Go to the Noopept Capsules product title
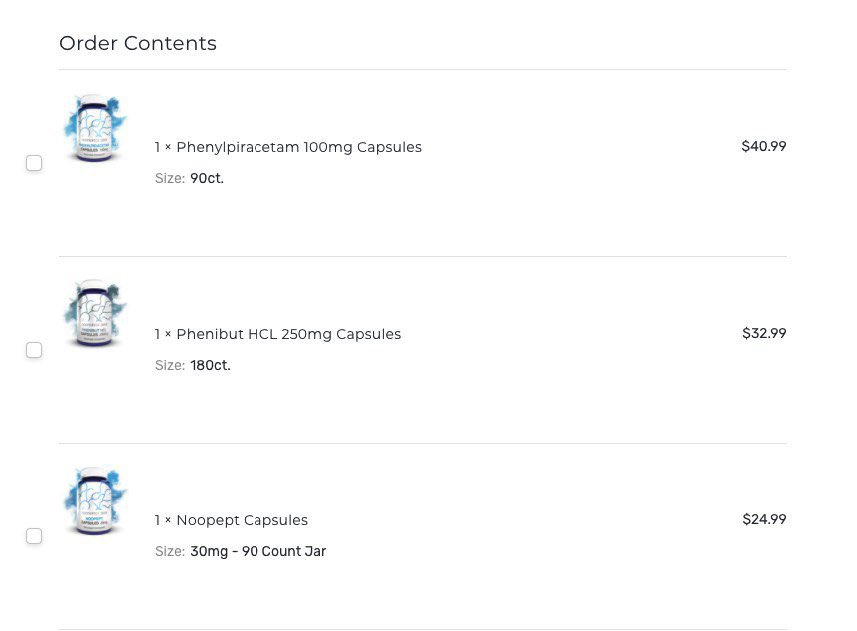This screenshot has height=631, width=857. pos(242,520)
